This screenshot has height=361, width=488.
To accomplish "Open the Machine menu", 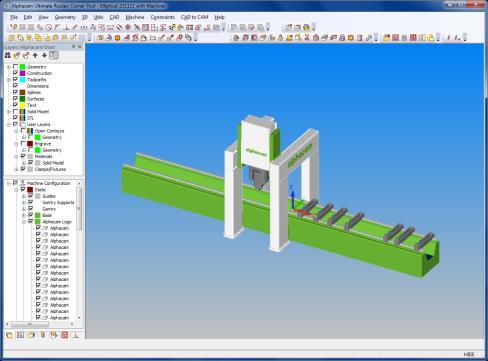I will click(x=135, y=17).
